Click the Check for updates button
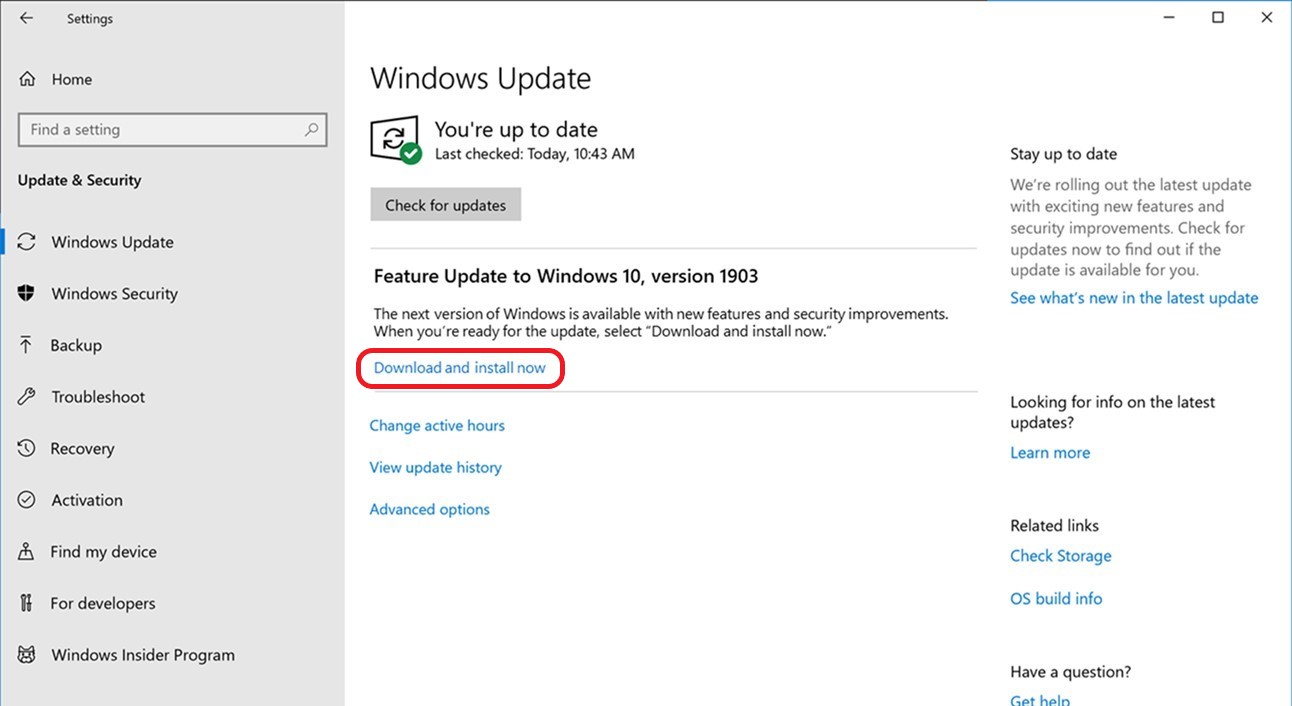This screenshot has height=706, width=1292. [x=446, y=205]
